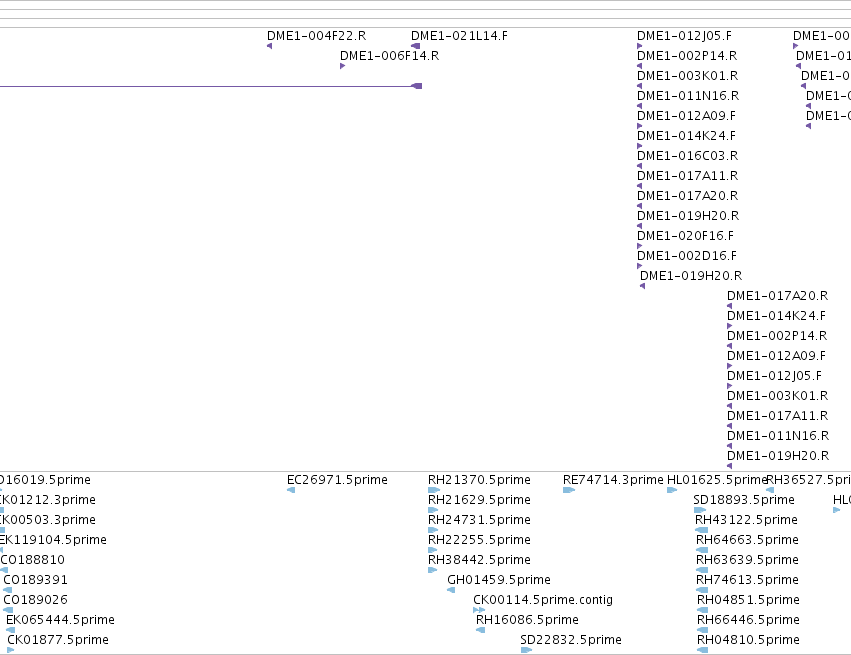The image size is (851, 655).
Task: Select the SD18893.5prime EST label
Action: (x=744, y=500)
